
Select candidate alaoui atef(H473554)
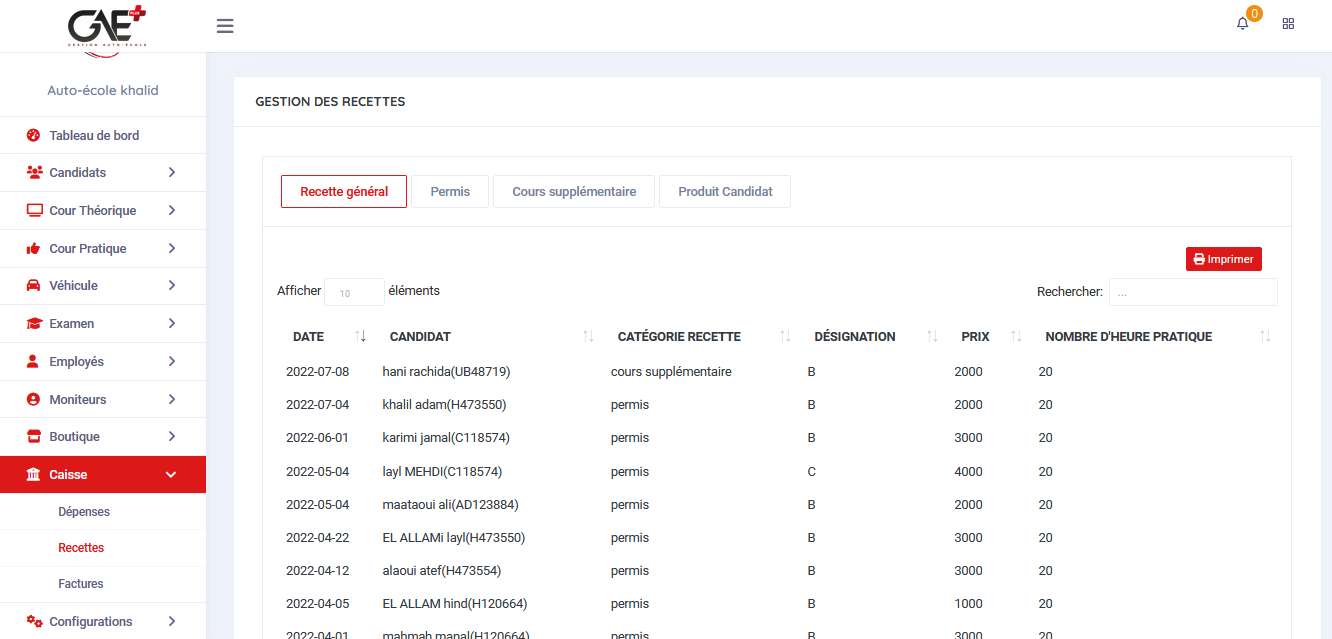click(x=442, y=570)
